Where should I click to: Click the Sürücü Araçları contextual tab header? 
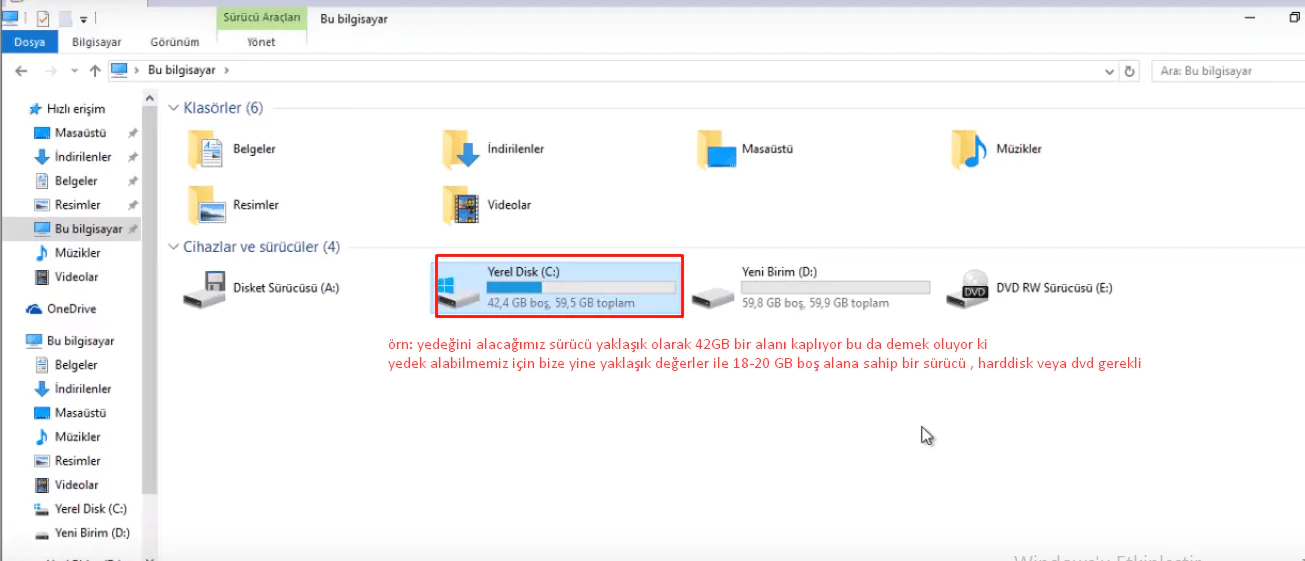click(261, 17)
